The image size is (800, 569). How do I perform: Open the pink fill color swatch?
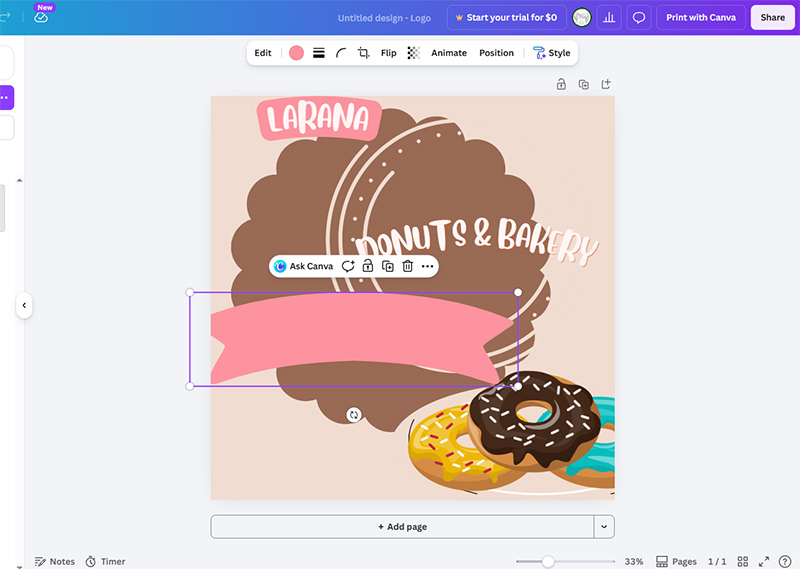click(296, 53)
